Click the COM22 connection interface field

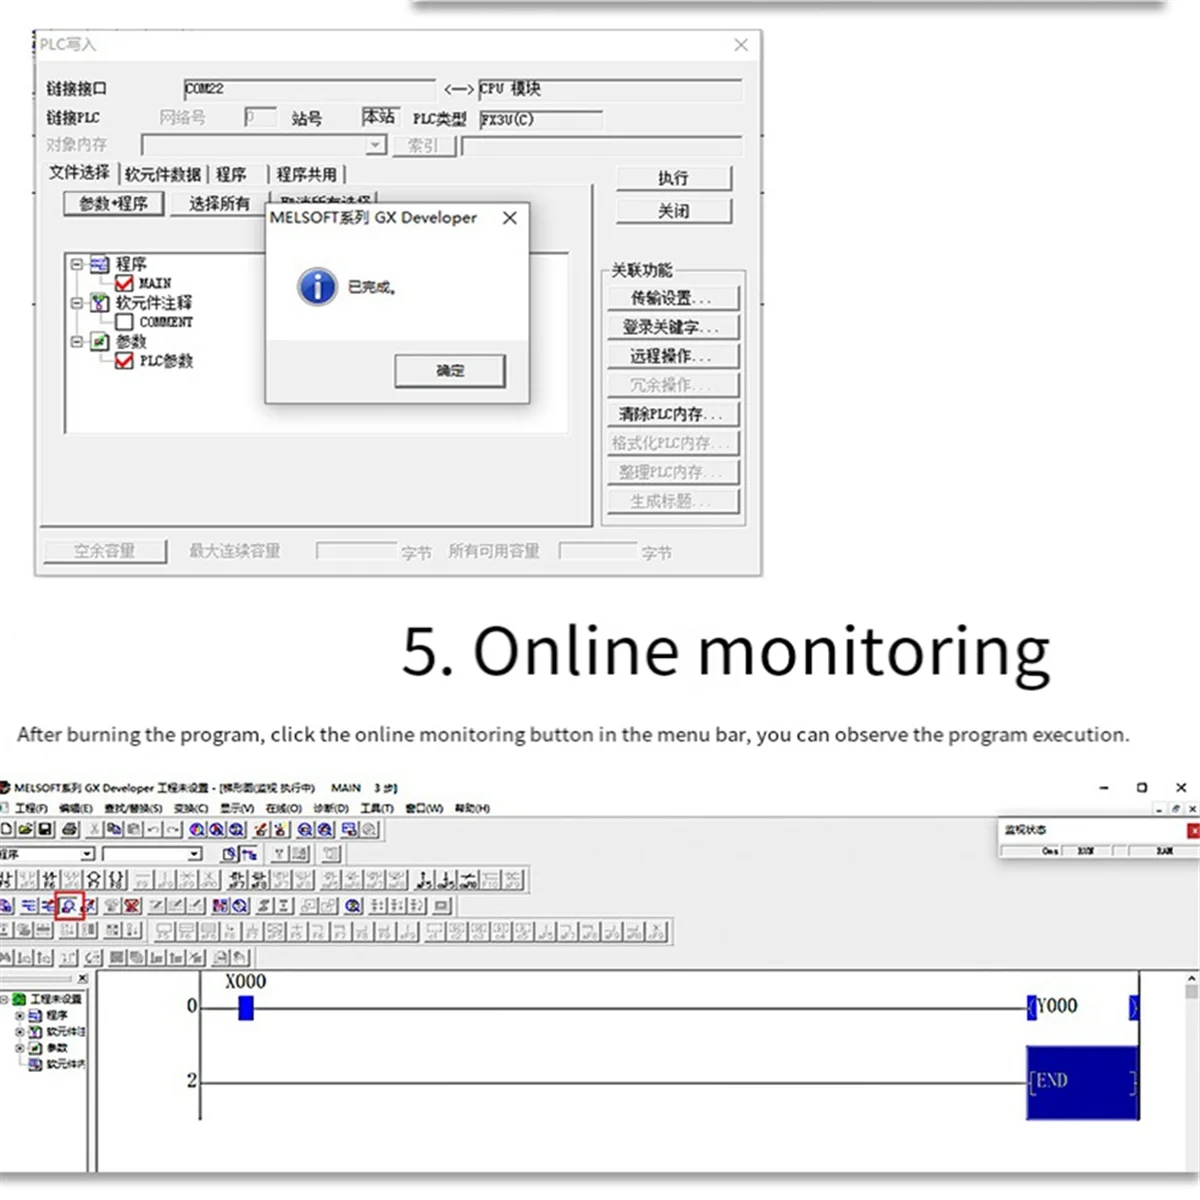point(309,89)
